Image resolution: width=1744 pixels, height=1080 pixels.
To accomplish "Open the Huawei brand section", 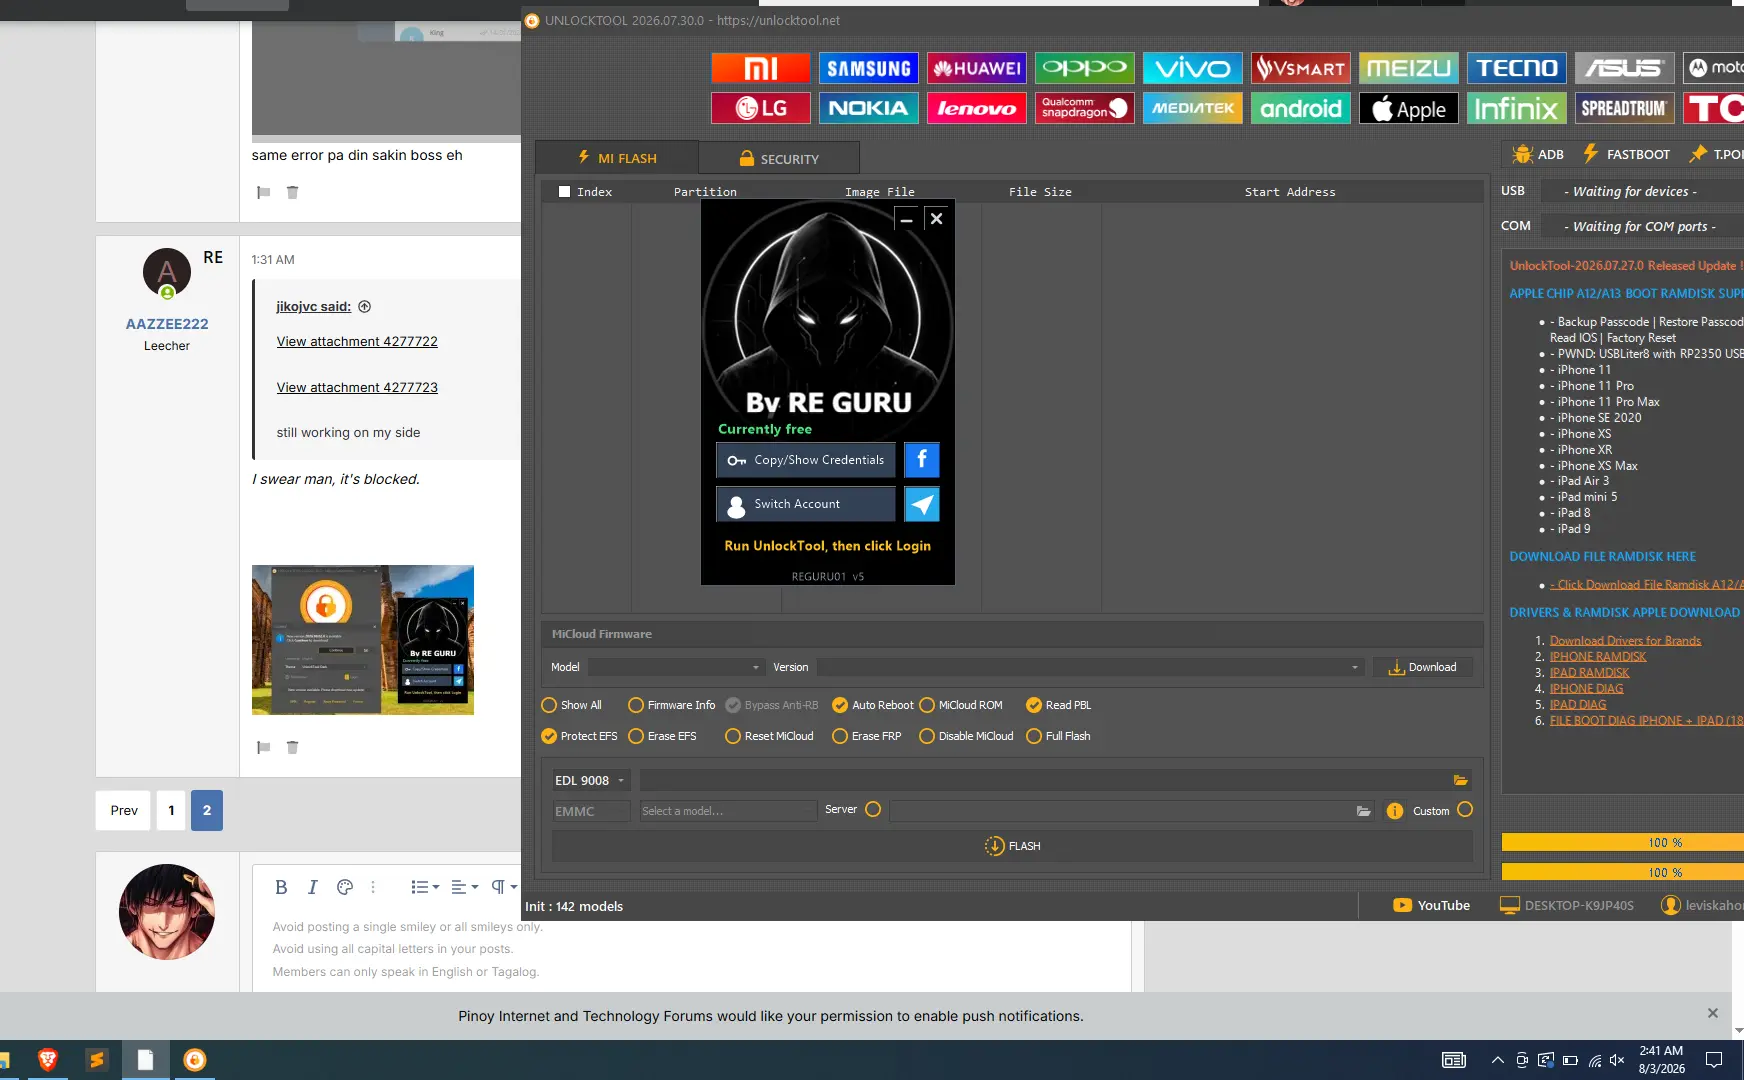I will click(x=977, y=68).
